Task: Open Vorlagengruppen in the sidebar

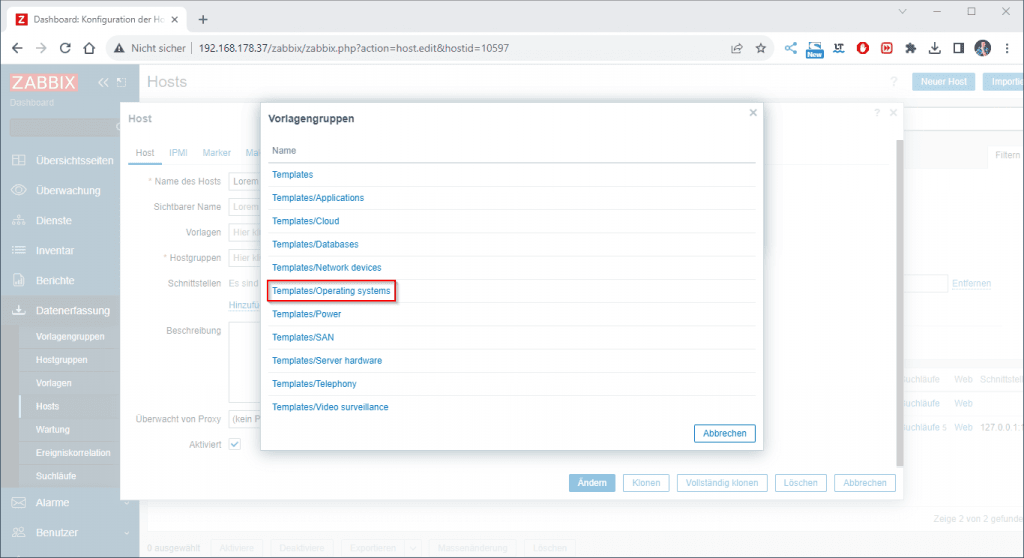Action: [x=69, y=336]
